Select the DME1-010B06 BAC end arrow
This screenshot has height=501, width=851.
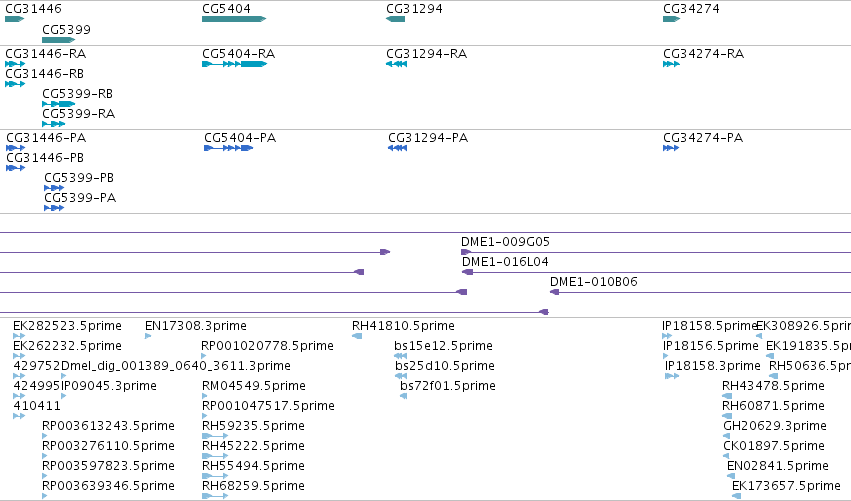[x=554, y=292]
